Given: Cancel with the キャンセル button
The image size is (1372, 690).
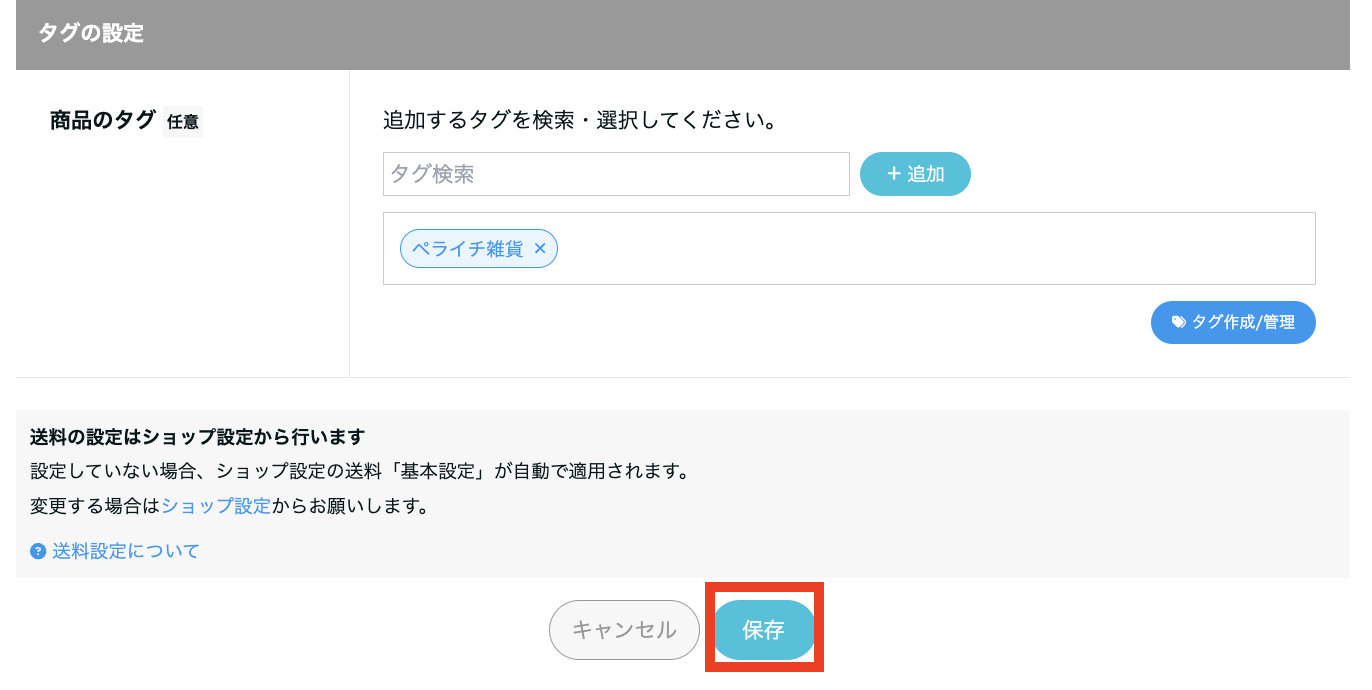Looking at the screenshot, I should (x=624, y=630).
